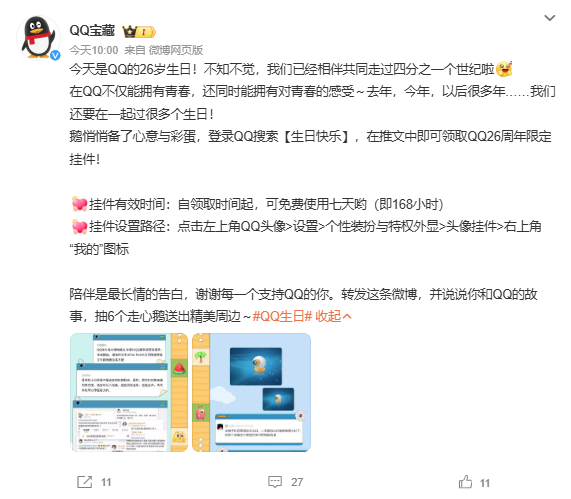The image size is (571, 499).
Task: Click the repost share icon
Action: click(84, 482)
